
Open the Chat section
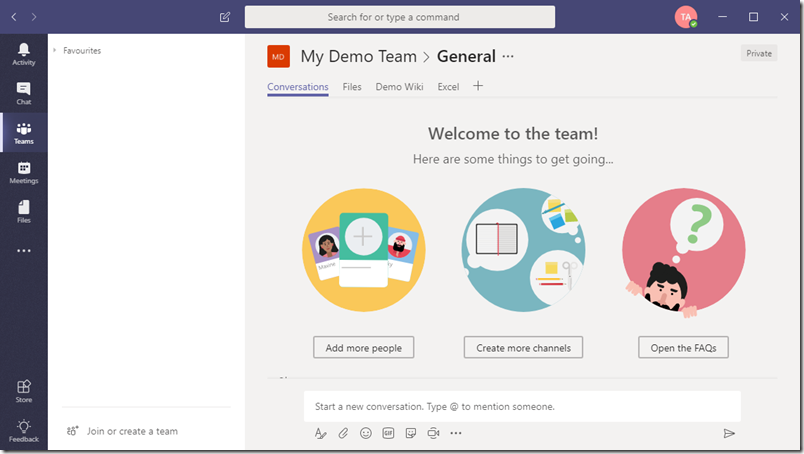tap(24, 93)
